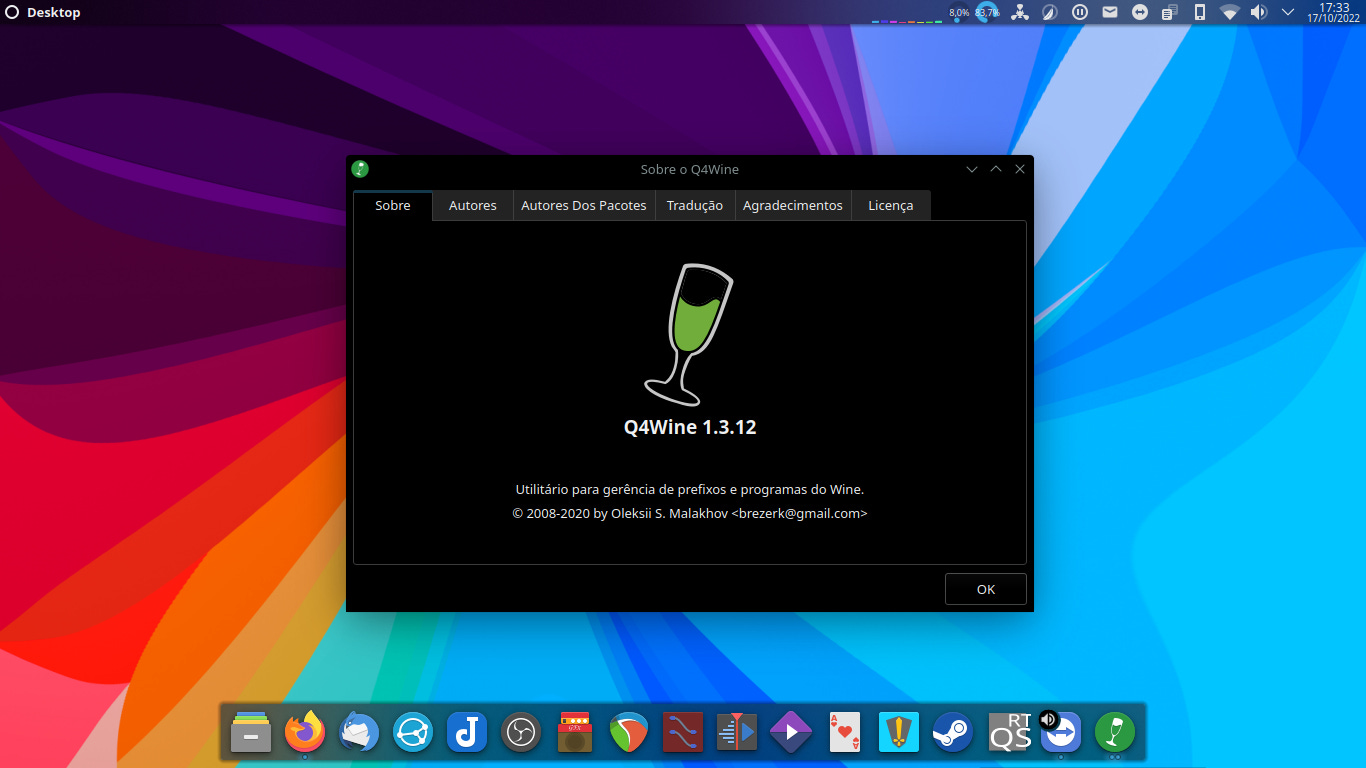The width and height of the screenshot is (1366, 768).
Task: Launch the Joplin 'J' app from dock
Action: [x=467, y=733]
